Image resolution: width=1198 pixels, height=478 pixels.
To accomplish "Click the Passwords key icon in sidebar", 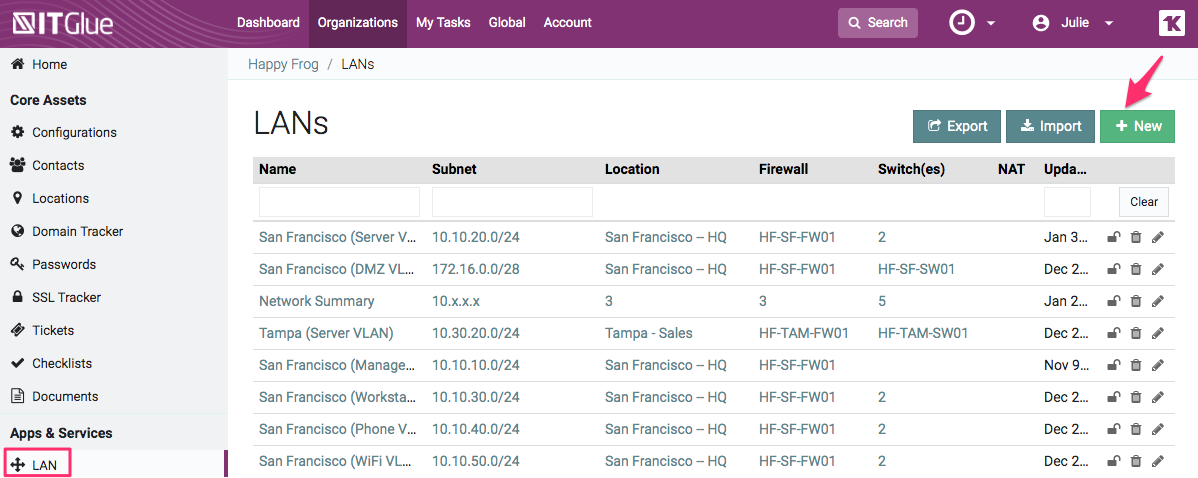I will (x=17, y=264).
